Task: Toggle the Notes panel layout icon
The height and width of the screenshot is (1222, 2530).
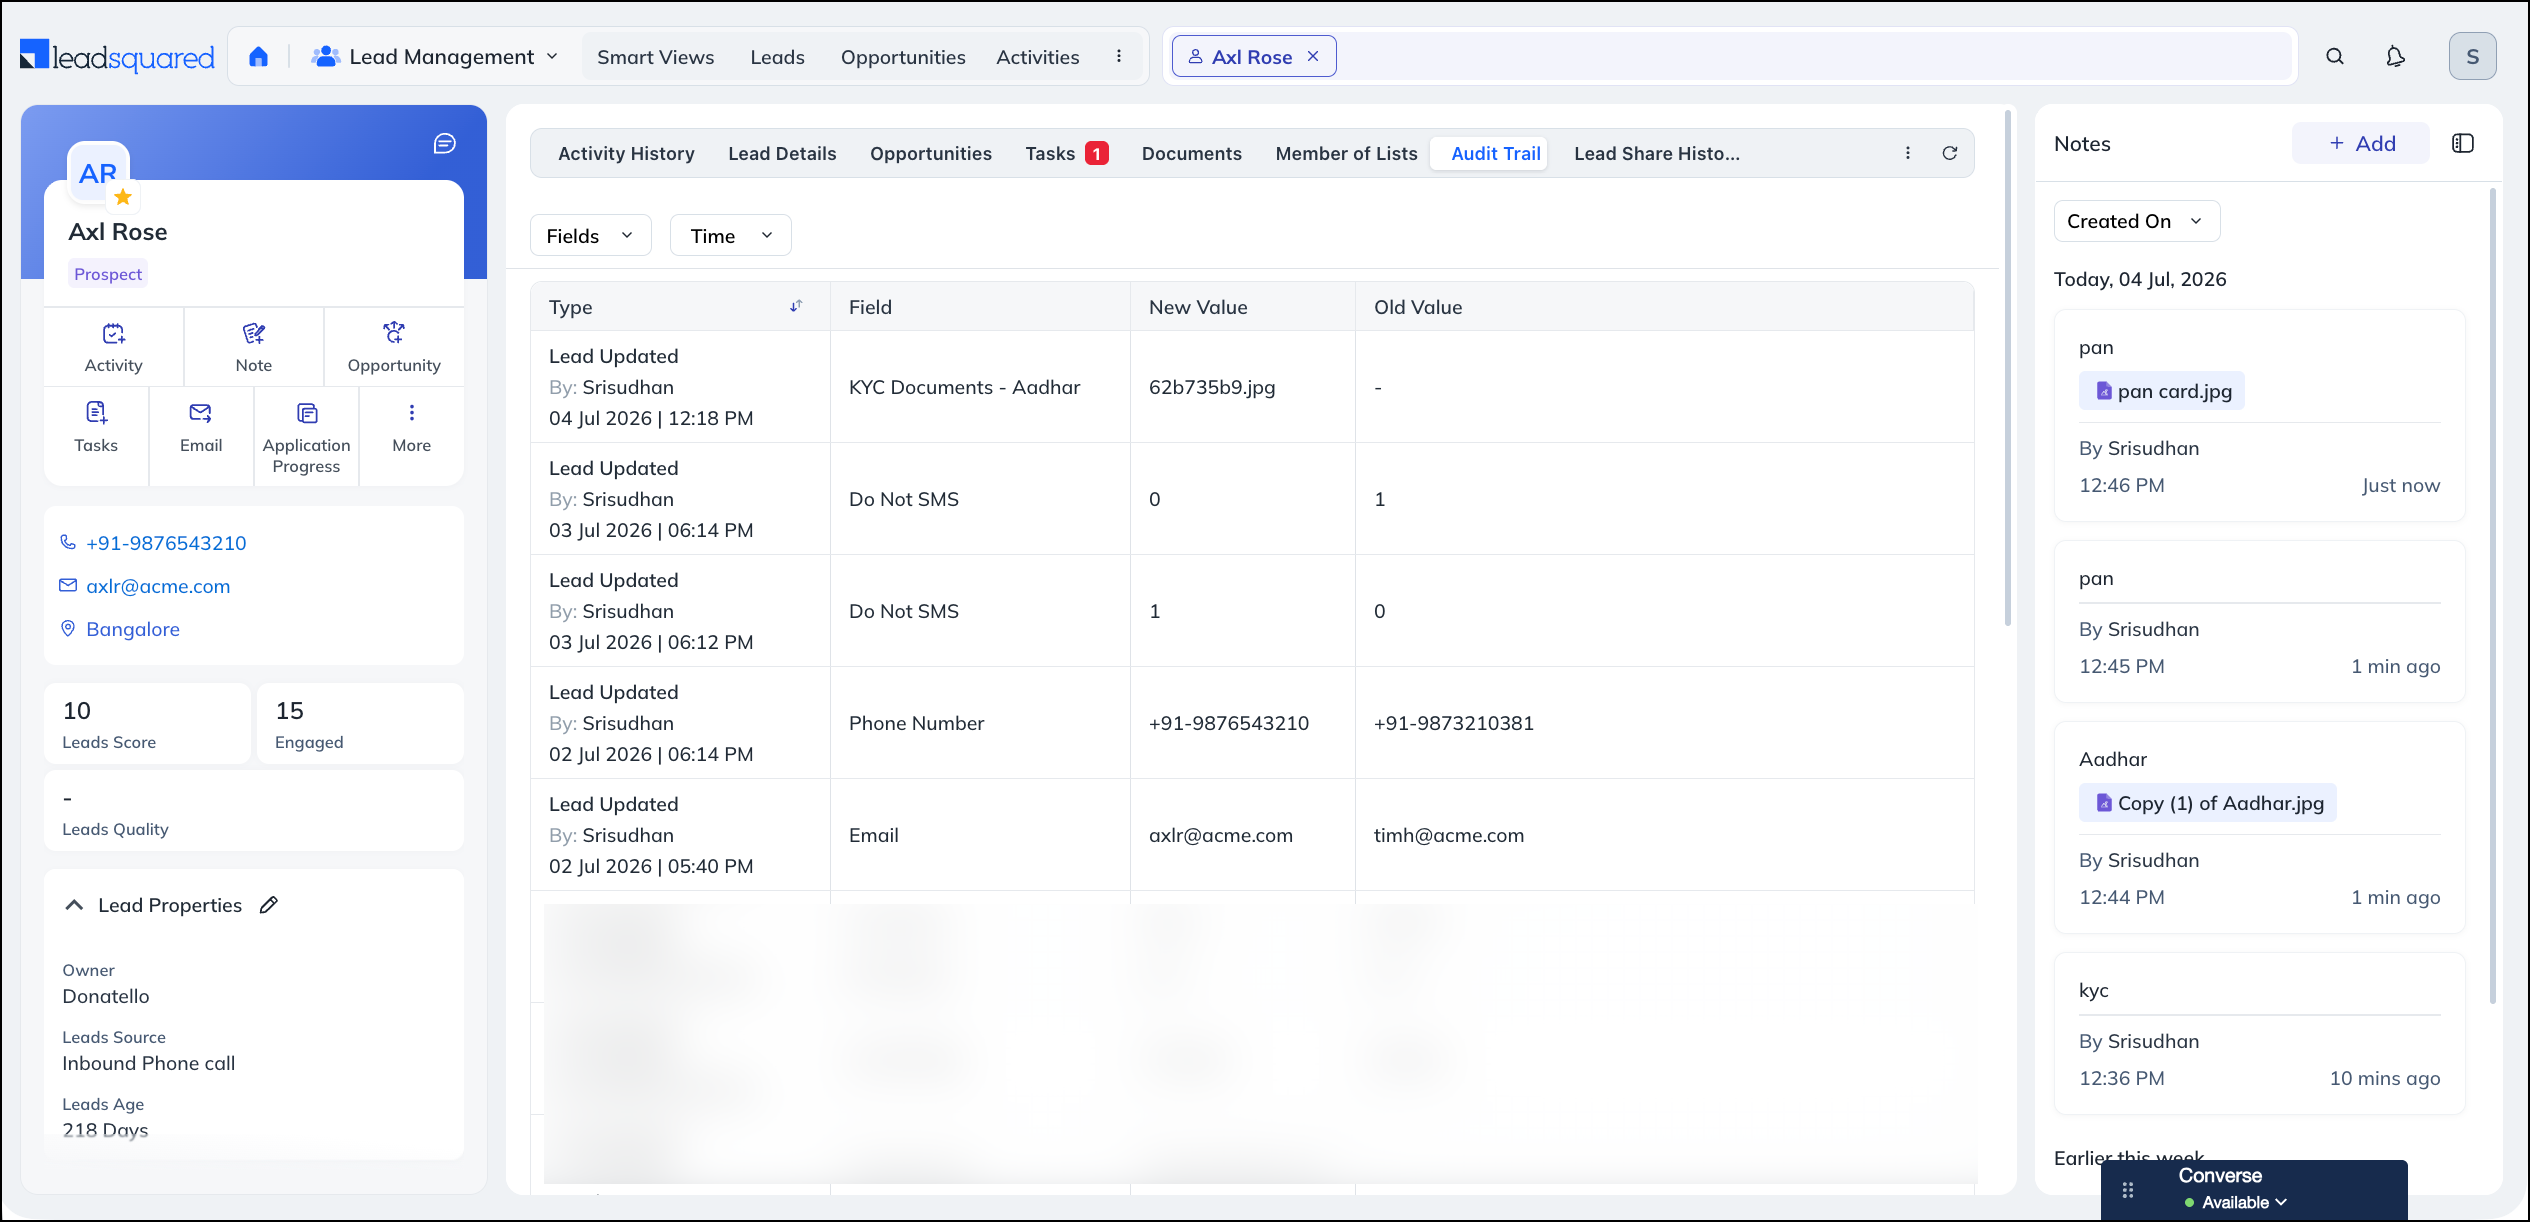Action: pyautogui.click(x=2463, y=143)
